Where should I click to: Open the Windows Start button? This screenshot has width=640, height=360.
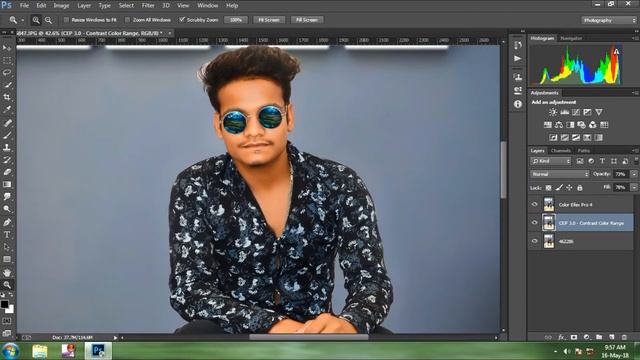[x=10, y=351]
